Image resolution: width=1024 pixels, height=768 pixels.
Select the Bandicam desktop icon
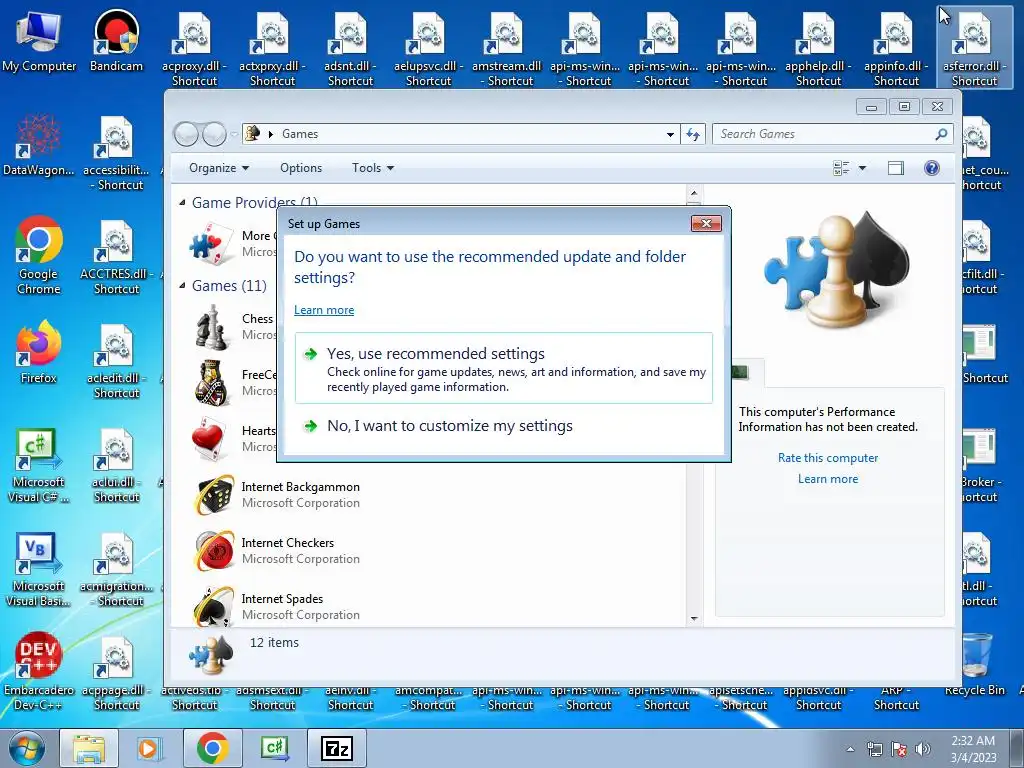click(116, 40)
